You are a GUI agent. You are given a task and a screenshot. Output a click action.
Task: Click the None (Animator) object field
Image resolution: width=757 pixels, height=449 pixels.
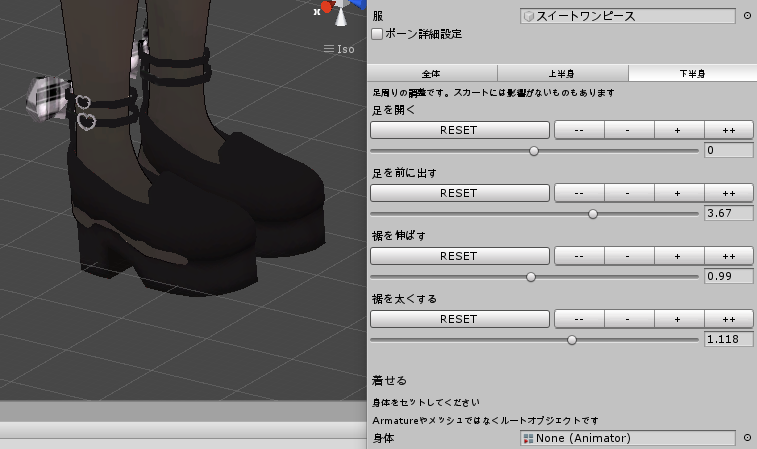click(x=628, y=438)
